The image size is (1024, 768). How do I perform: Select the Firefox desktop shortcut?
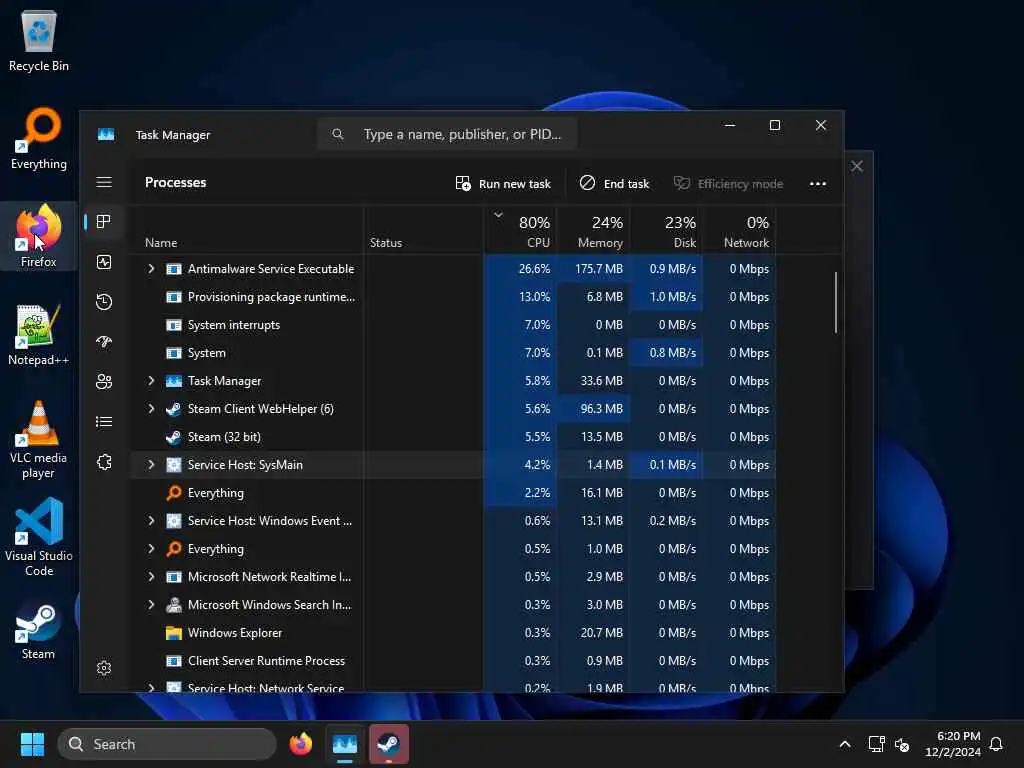(39, 236)
